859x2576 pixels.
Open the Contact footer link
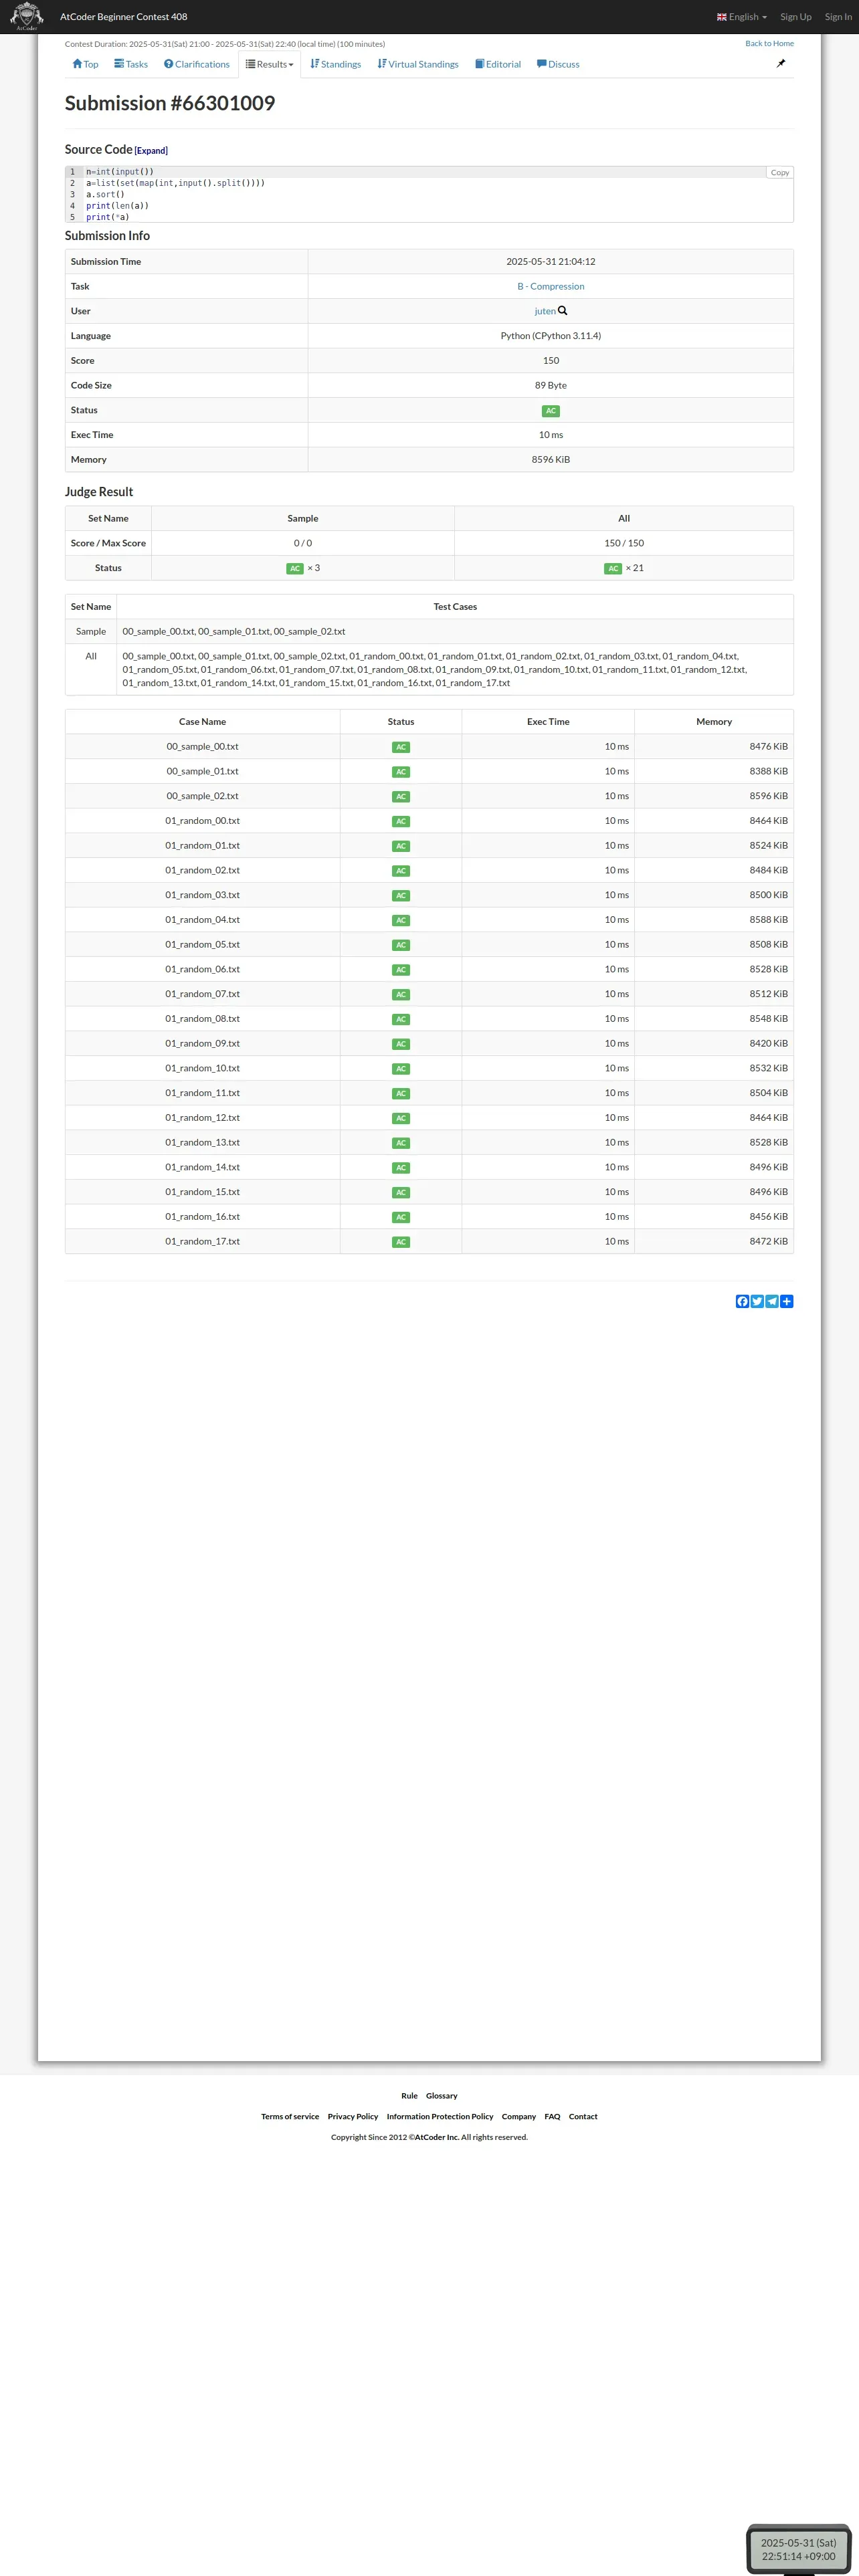pyautogui.click(x=583, y=2116)
